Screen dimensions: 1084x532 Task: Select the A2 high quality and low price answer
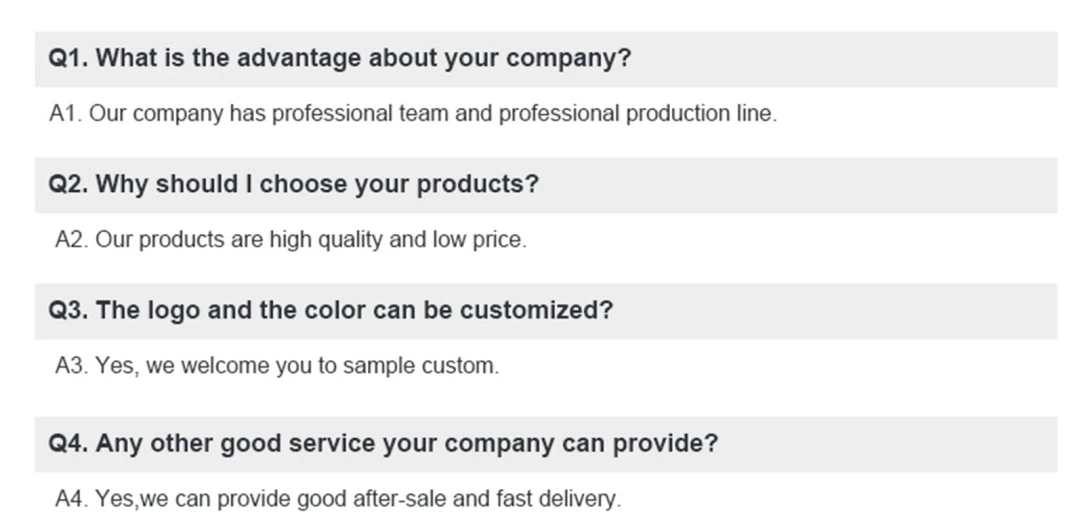291,240
